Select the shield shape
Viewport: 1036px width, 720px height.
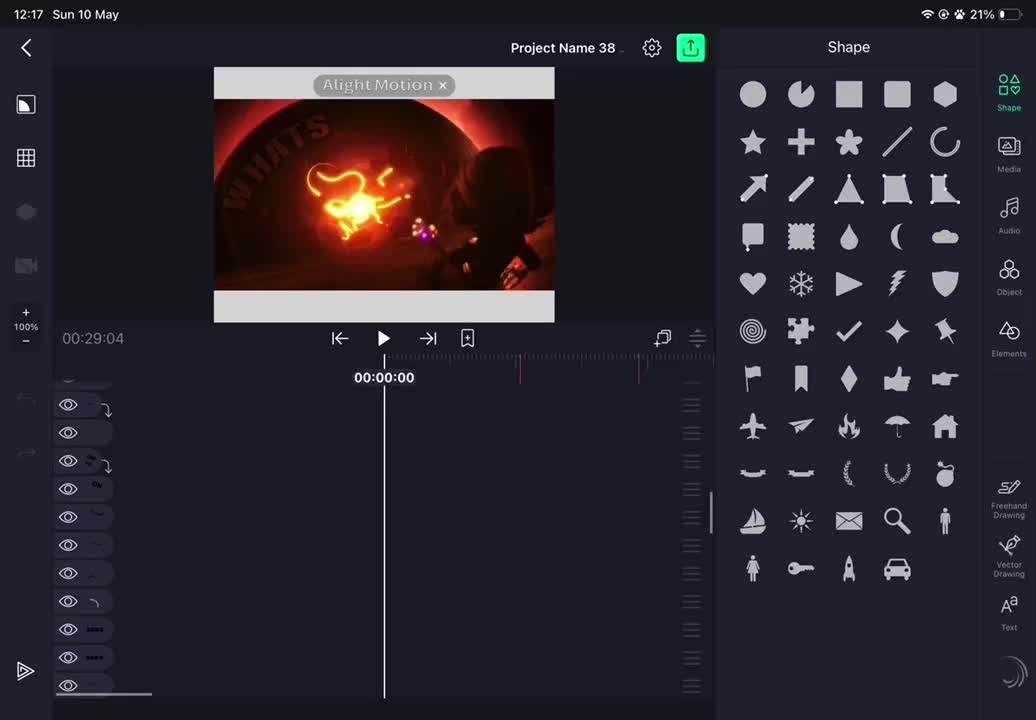click(x=945, y=284)
